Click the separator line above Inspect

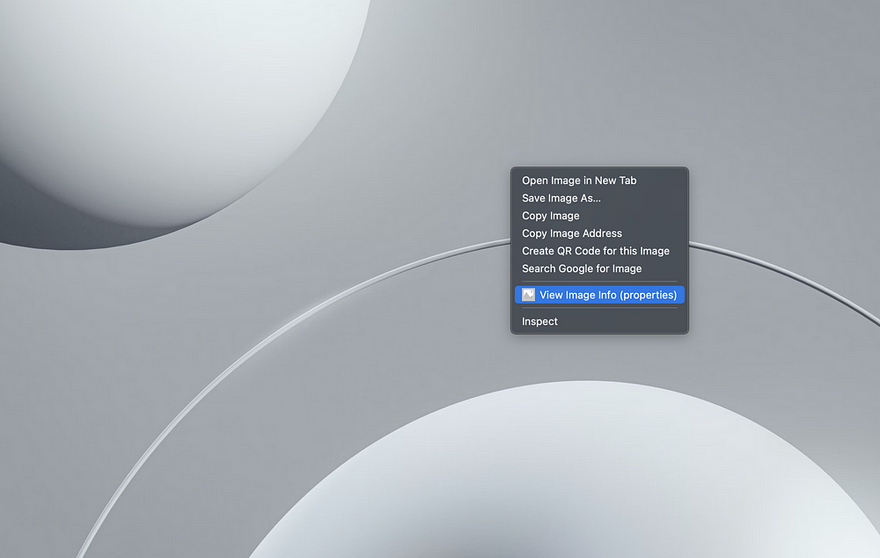coord(599,308)
